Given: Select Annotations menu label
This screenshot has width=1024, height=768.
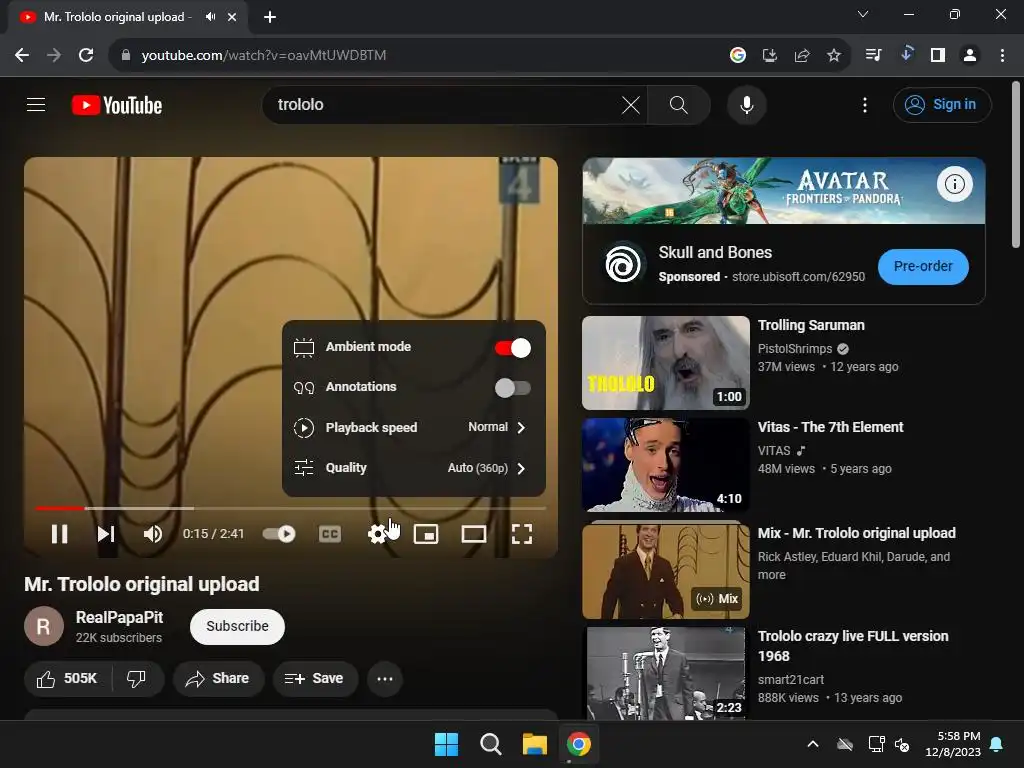Looking at the screenshot, I should click(361, 387).
